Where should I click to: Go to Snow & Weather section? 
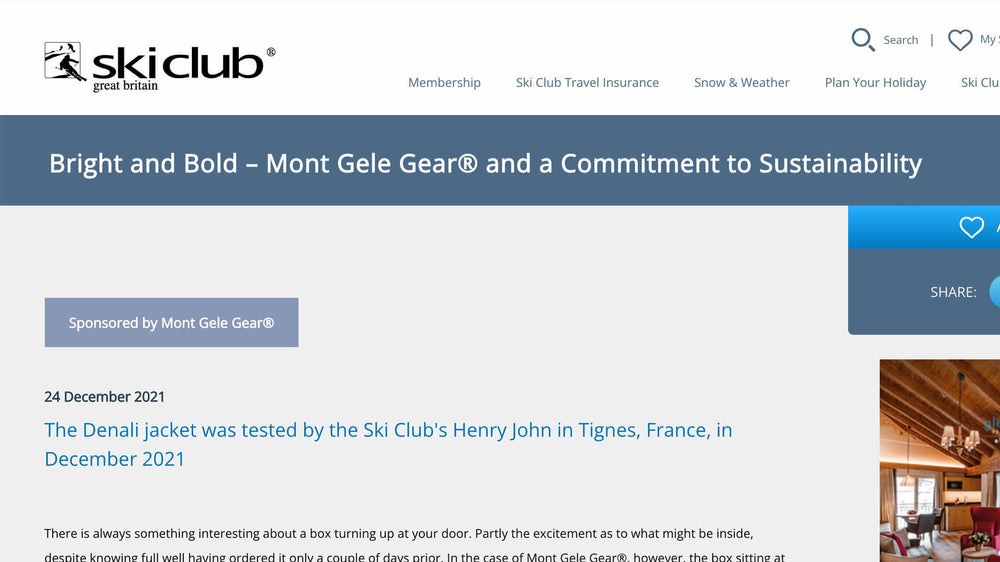pos(742,83)
